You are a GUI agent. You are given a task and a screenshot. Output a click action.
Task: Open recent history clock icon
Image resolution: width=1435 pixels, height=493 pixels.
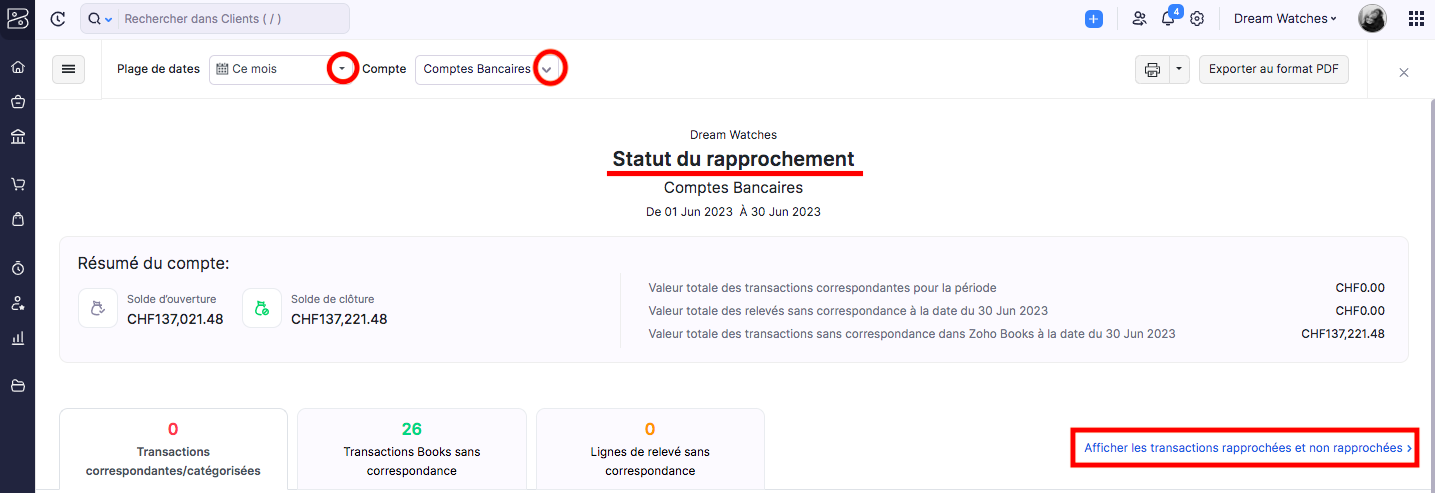(58, 18)
